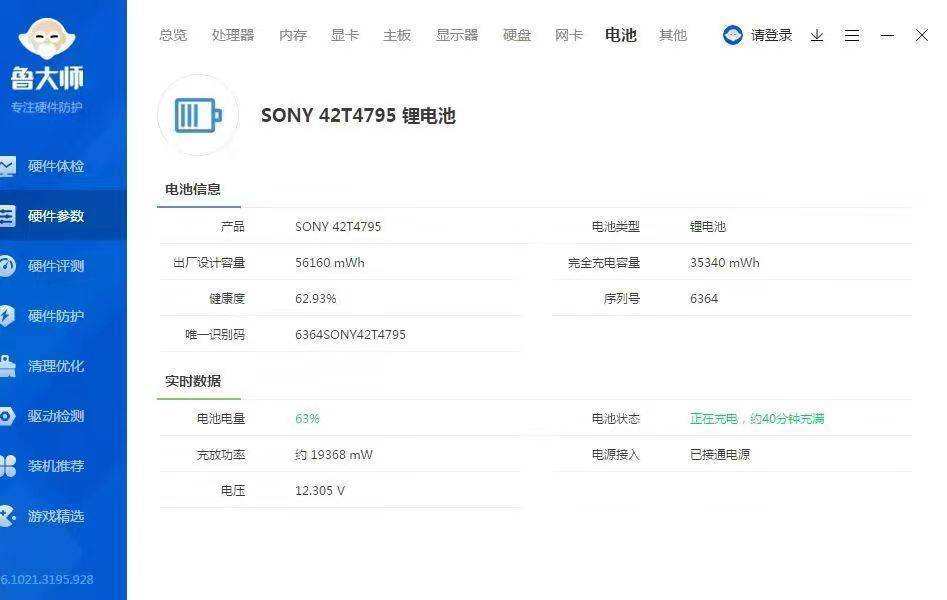Switch to 内存 tab

click(293, 35)
